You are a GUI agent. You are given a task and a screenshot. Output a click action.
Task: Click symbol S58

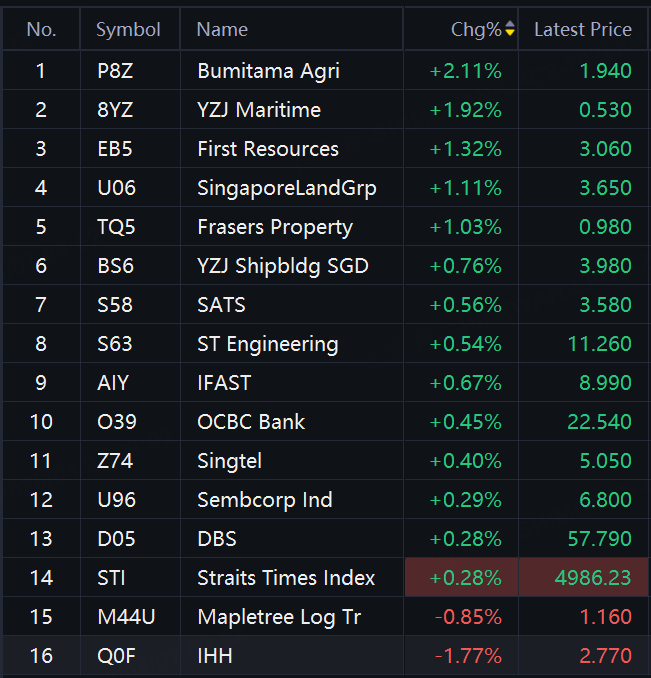(x=115, y=305)
